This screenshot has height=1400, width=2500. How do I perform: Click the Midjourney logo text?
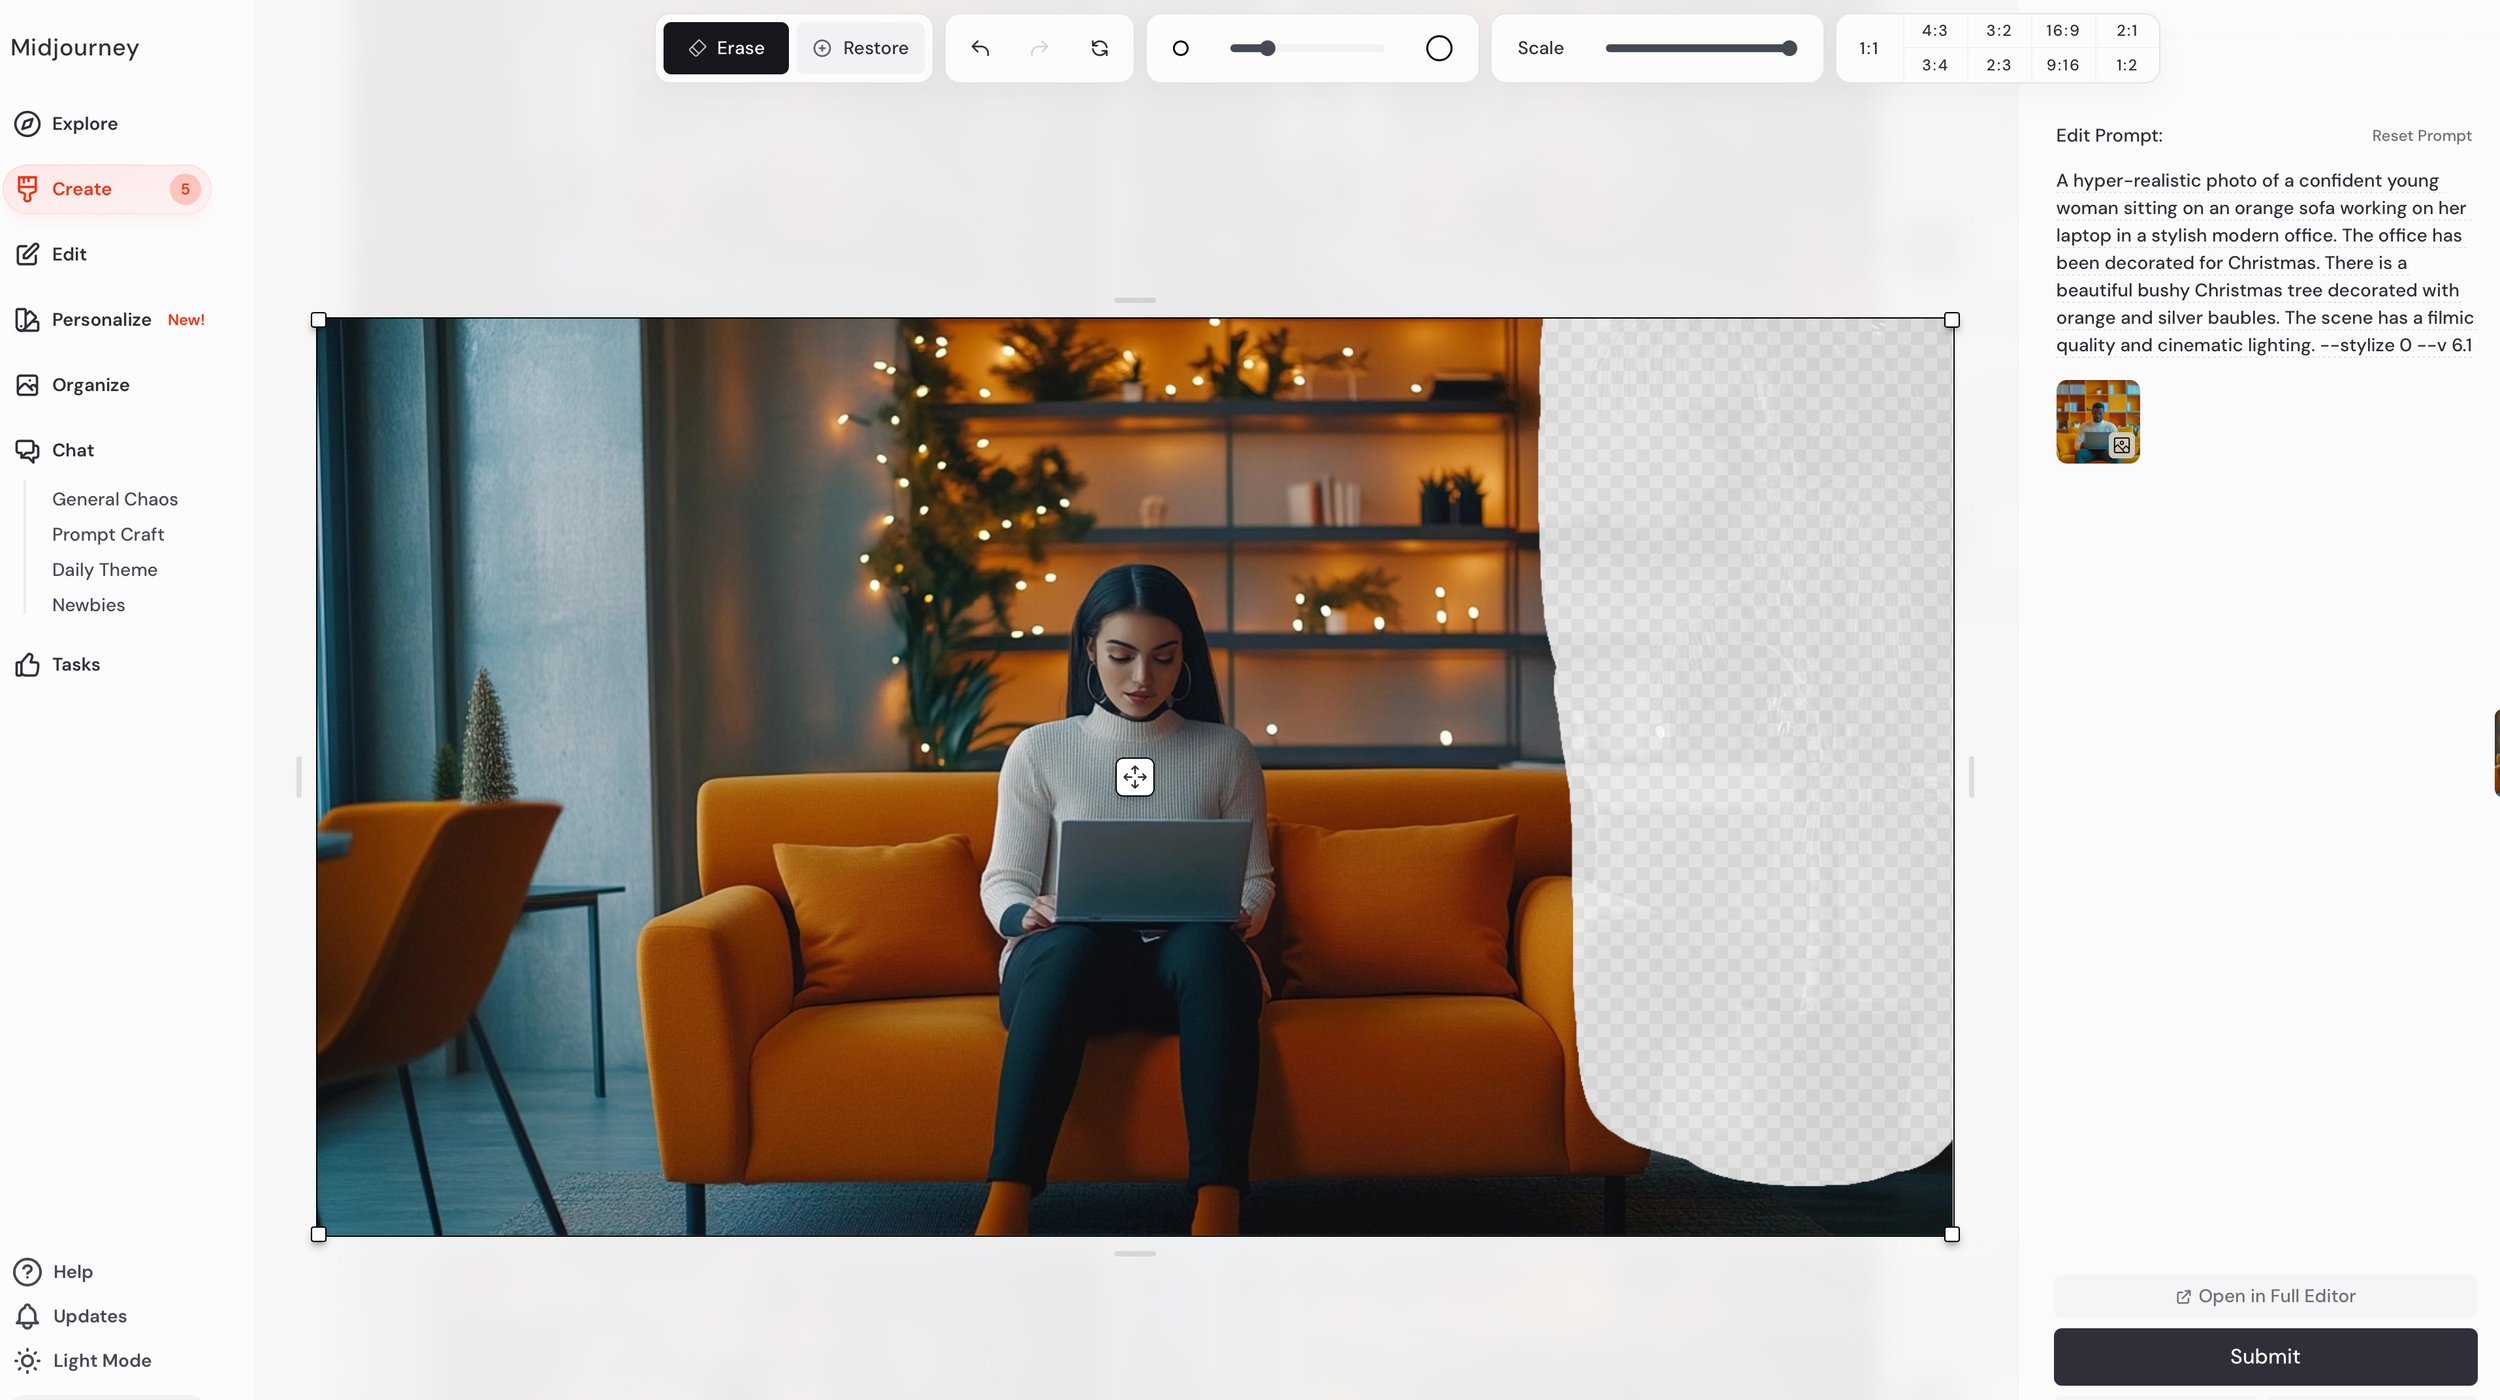[75, 47]
